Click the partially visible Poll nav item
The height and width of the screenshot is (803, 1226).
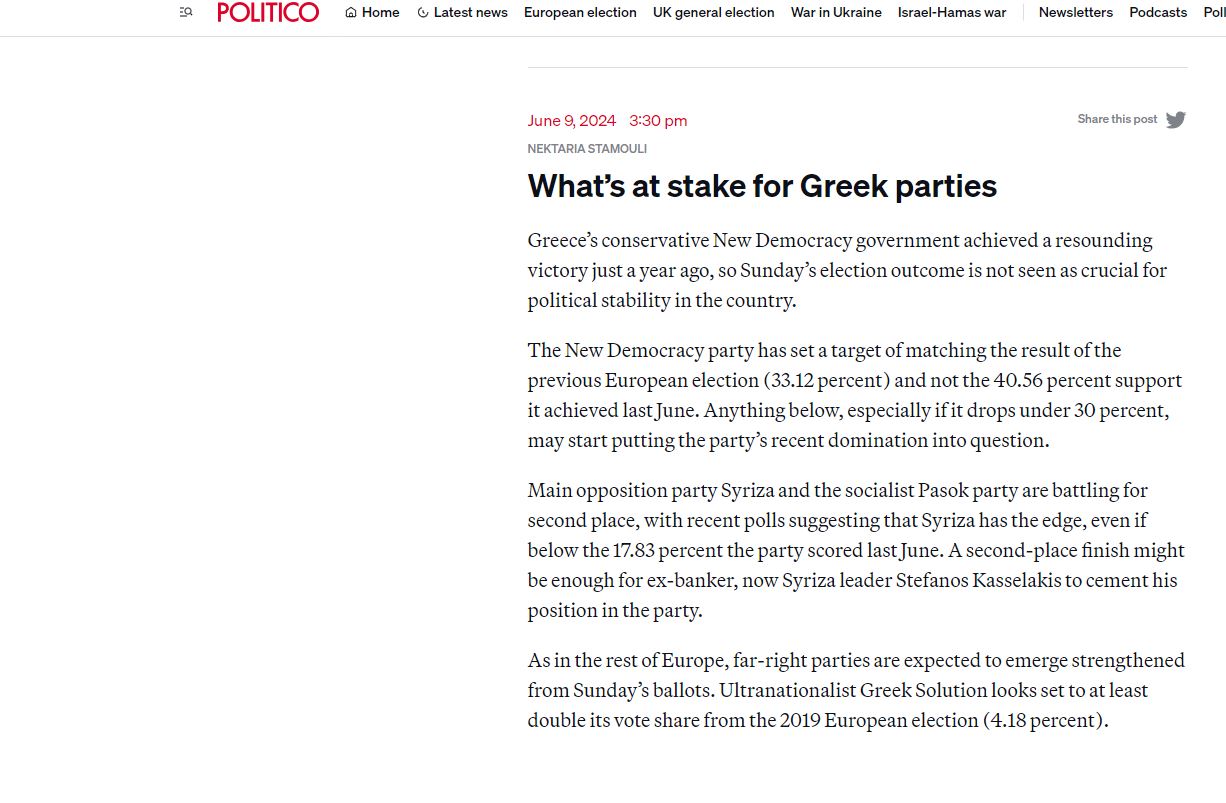point(1214,13)
